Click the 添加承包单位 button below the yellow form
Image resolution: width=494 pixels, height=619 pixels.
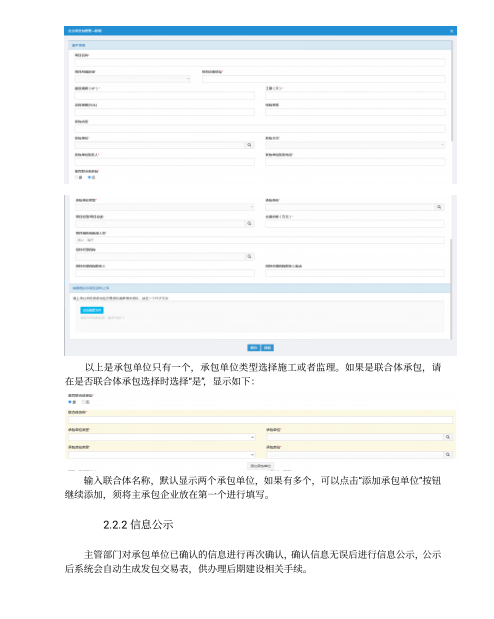(x=261, y=466)
